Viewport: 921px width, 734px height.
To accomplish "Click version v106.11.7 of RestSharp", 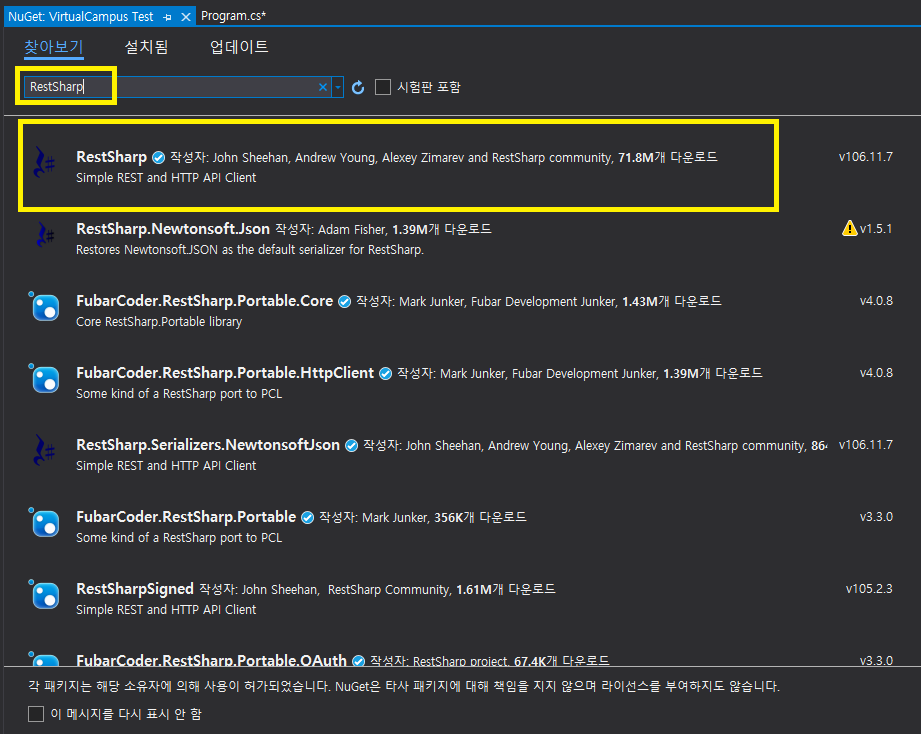I will coord(866,157).
